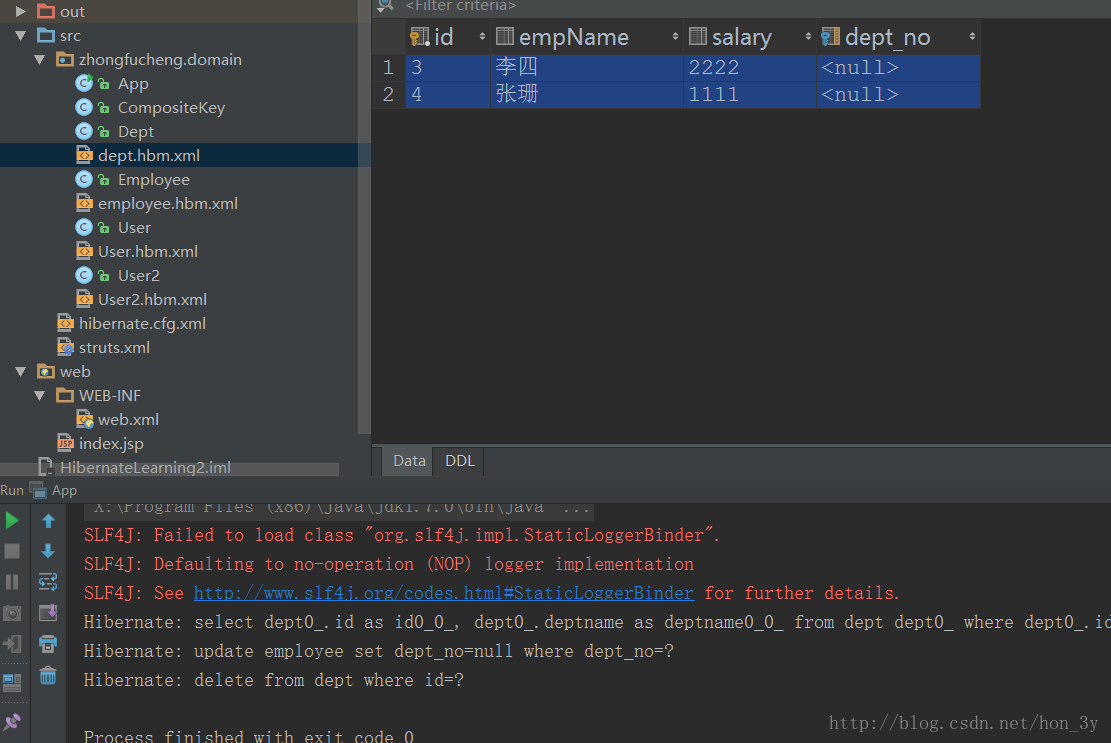Rerun App with green play button

tap(12, 521)
